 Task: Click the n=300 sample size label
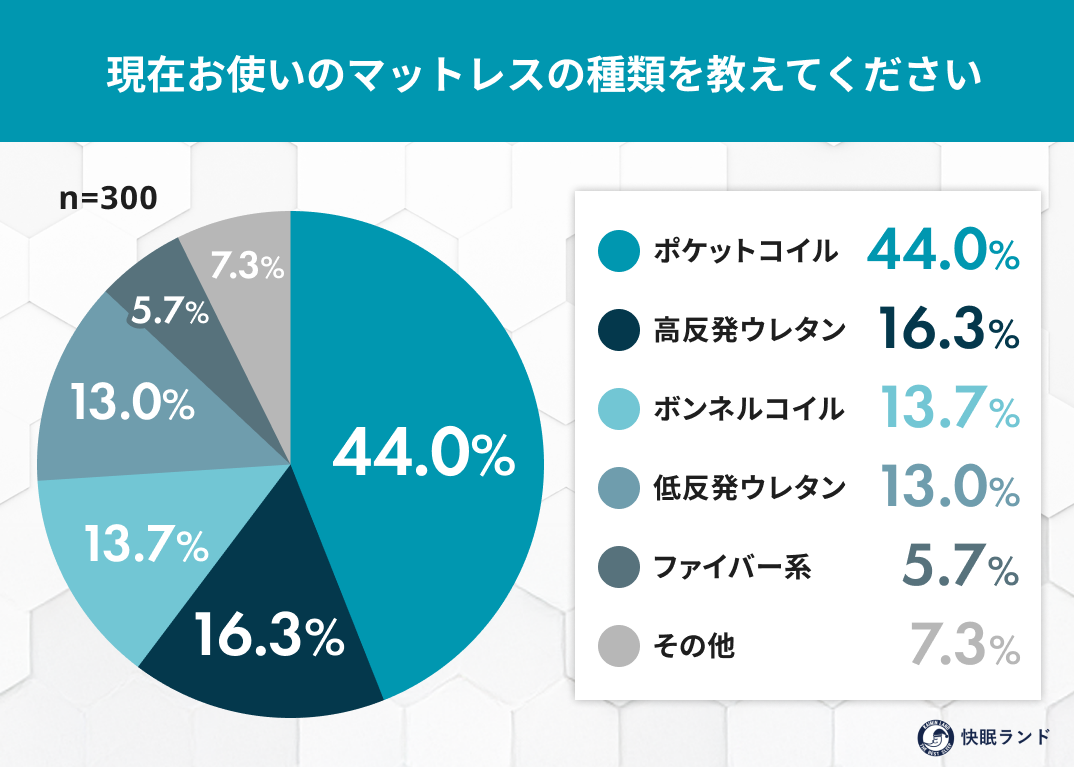click(x=108, y=198)
